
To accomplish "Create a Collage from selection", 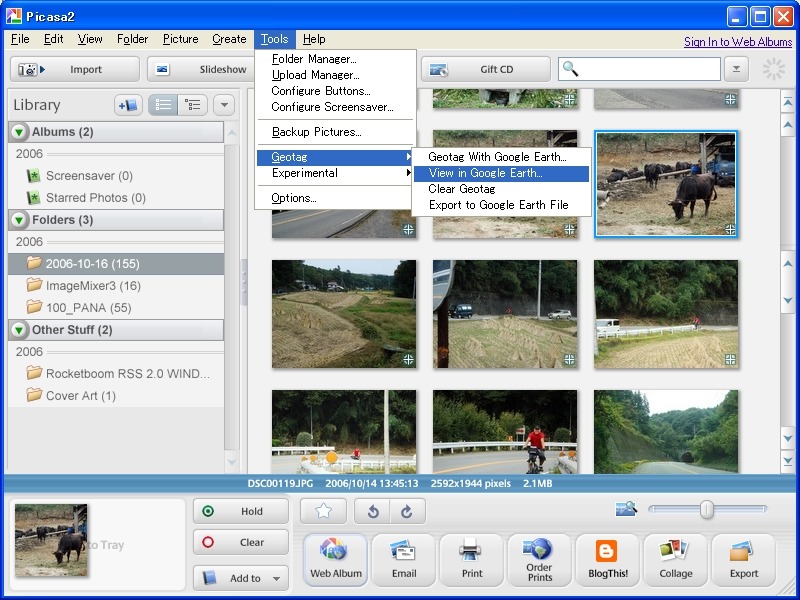I will pos(675,559).
